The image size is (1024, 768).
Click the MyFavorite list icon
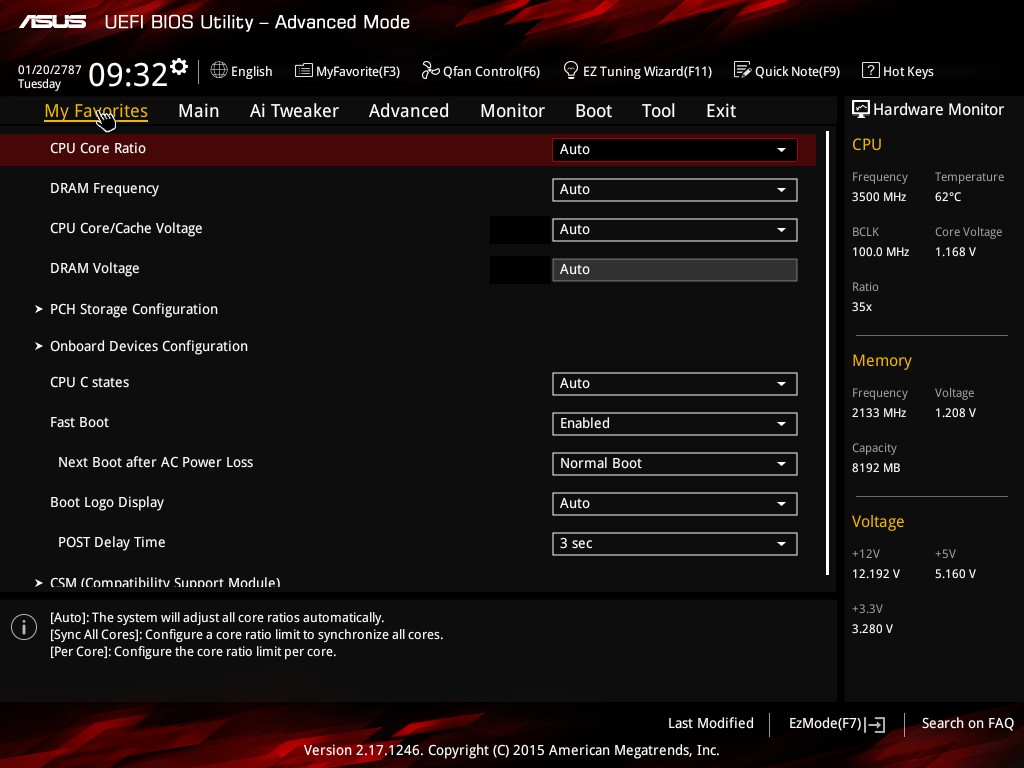click(x=304, y=71)
